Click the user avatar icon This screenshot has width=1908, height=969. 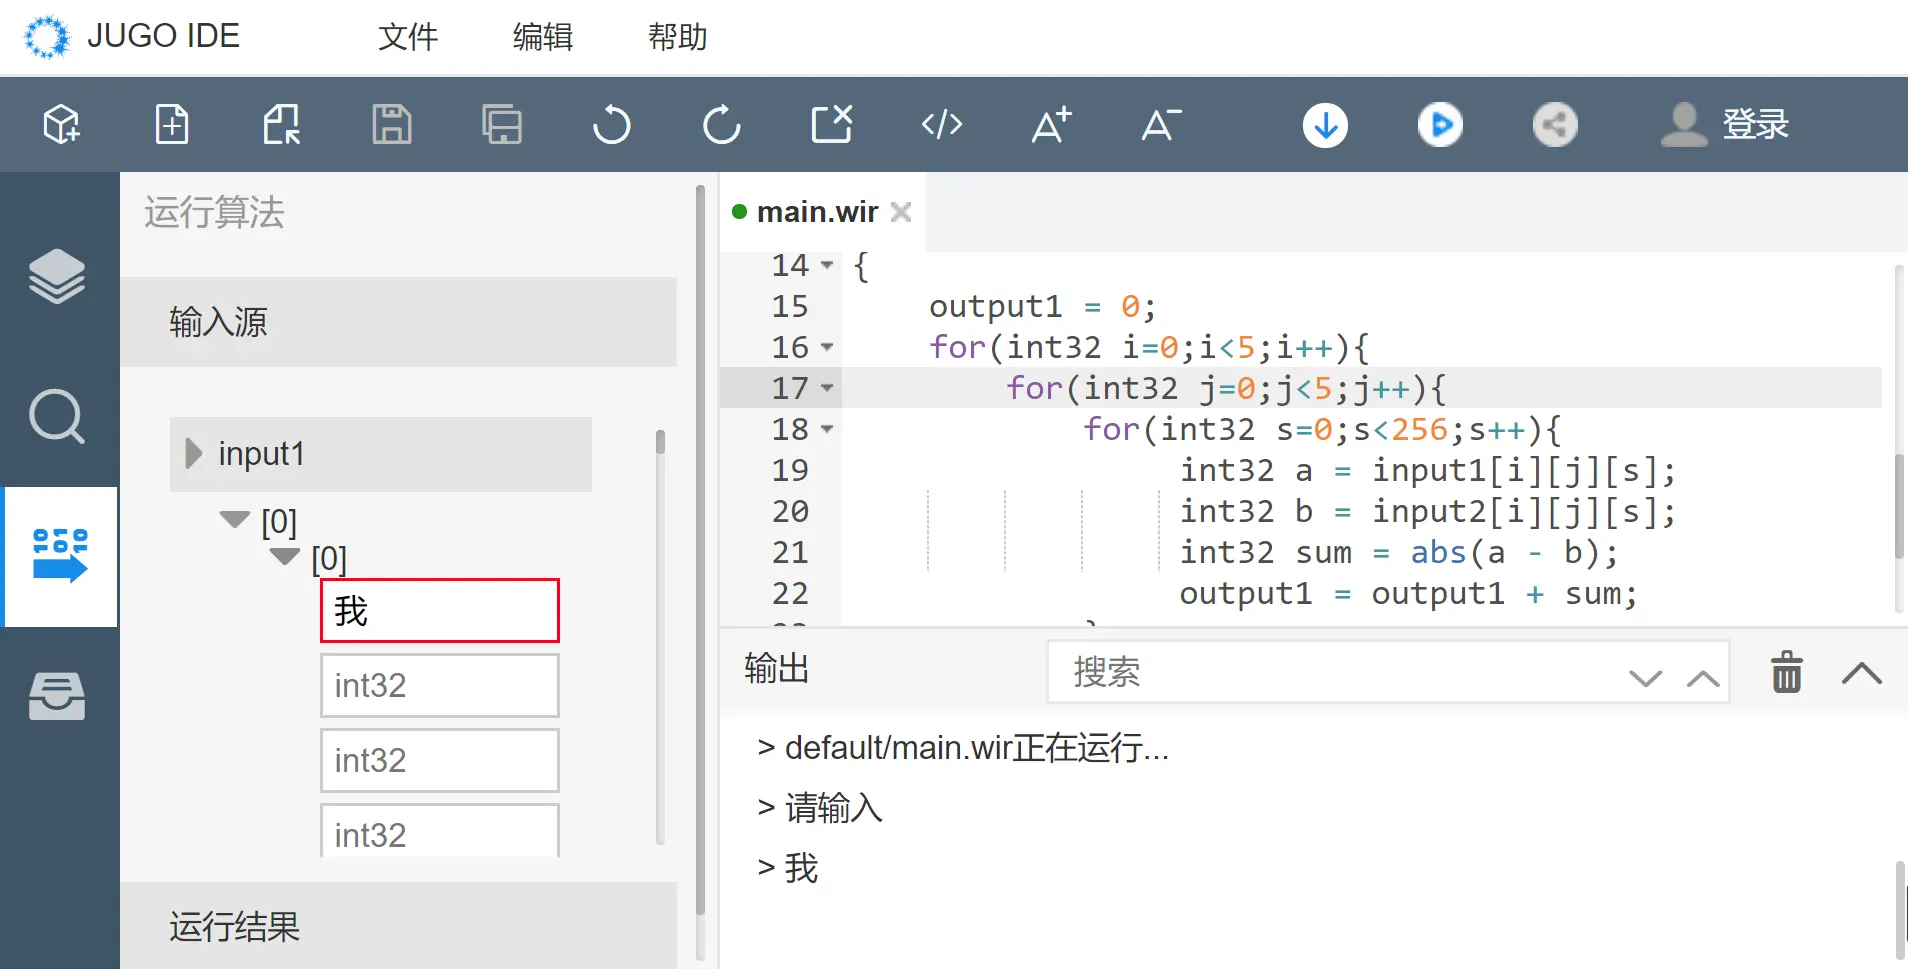tap(1684, 125)
